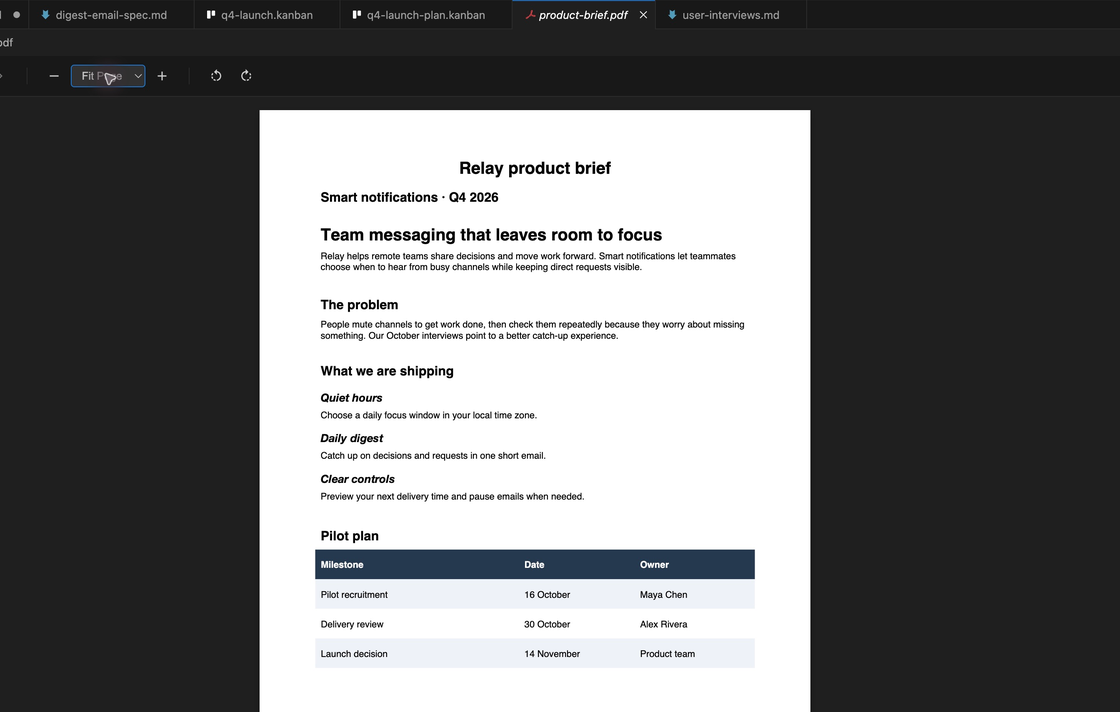
Task: Click the 'Clear controls' subheading
Action: 357,479
